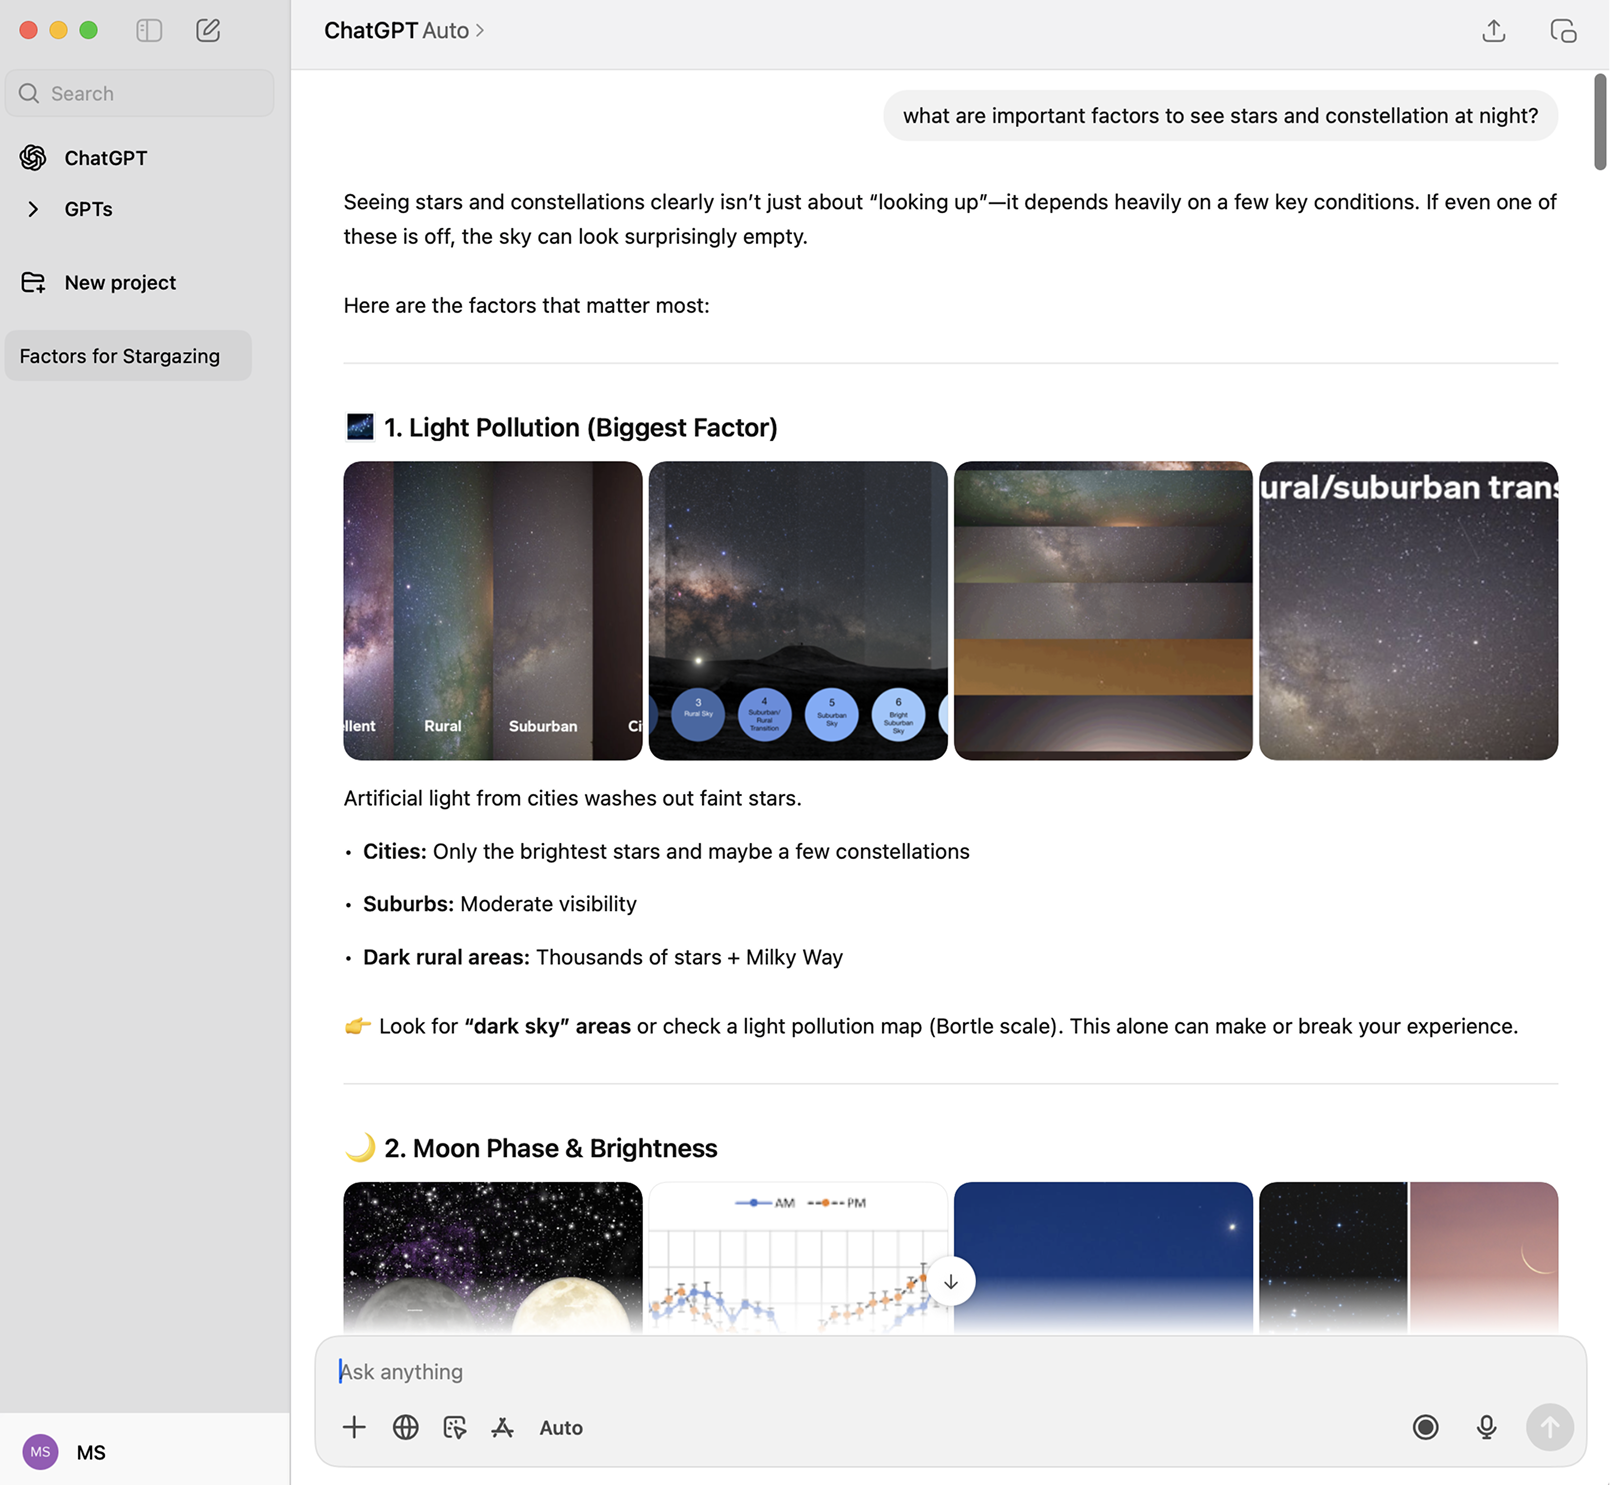Click the New project button
The height and width of the screenshot is (1485, 1610).
(120, 282)
